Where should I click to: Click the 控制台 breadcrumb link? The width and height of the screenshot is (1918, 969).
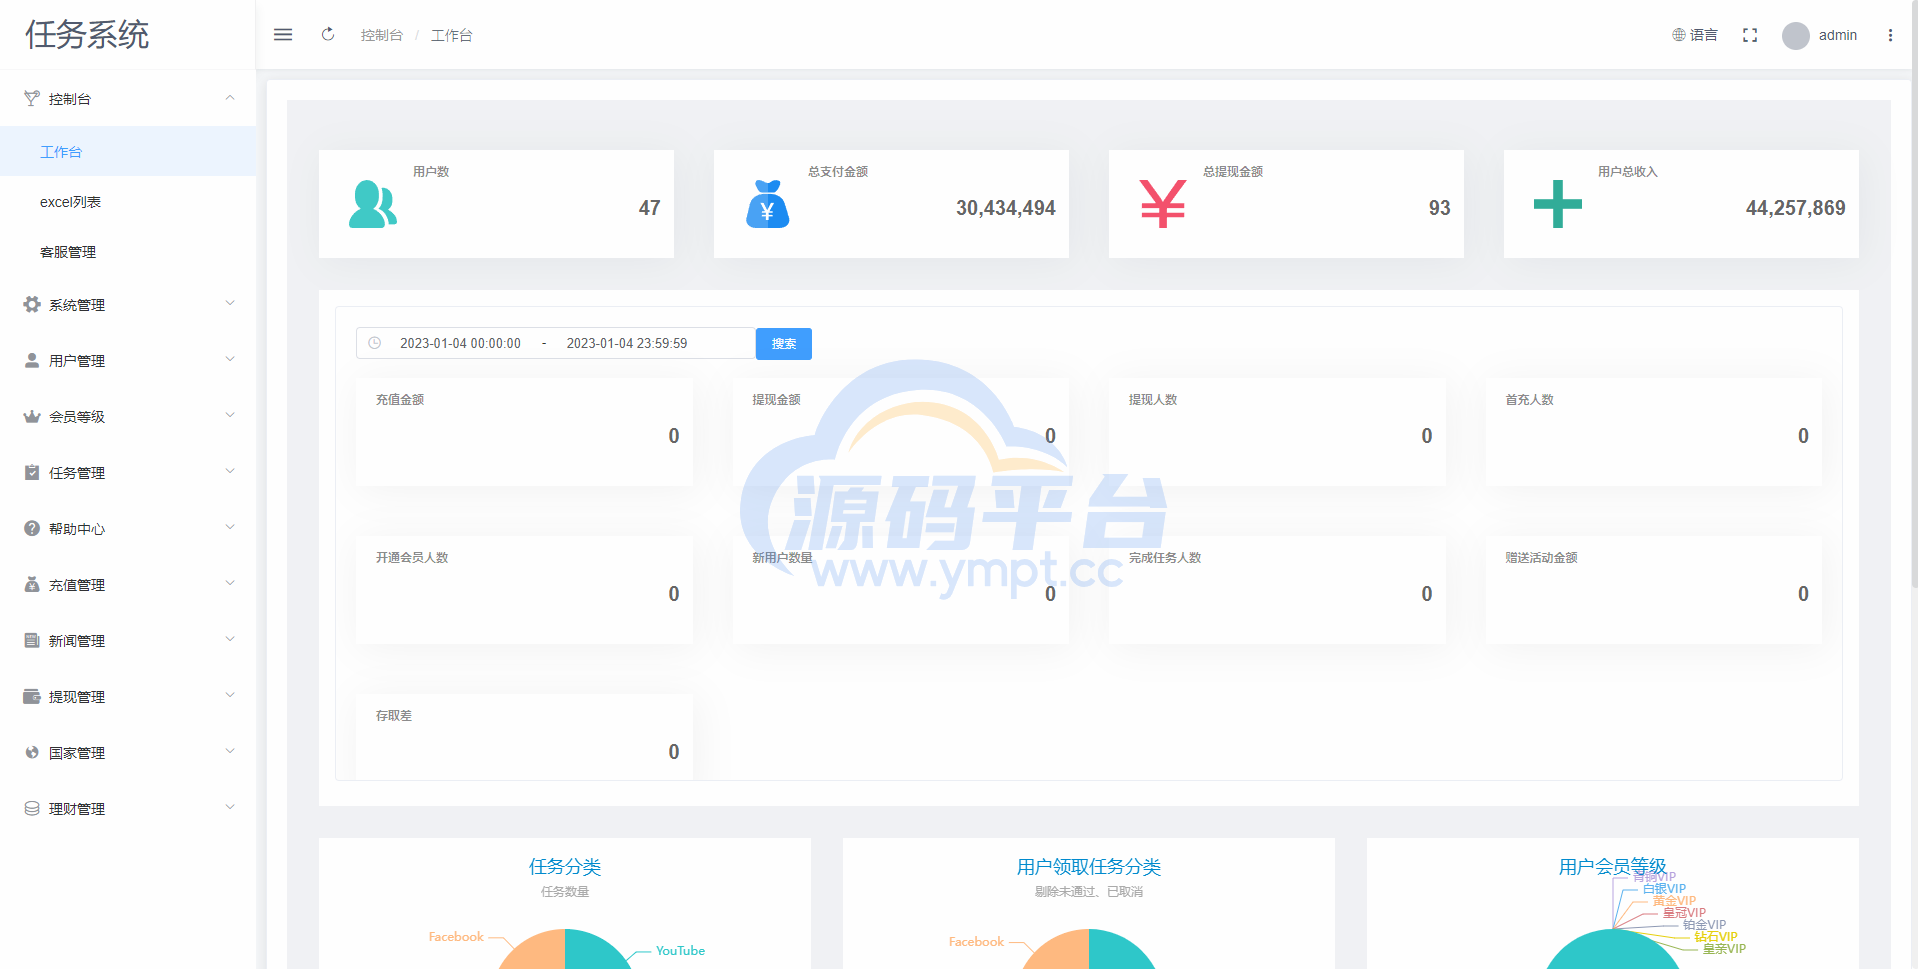coord(382,35)
